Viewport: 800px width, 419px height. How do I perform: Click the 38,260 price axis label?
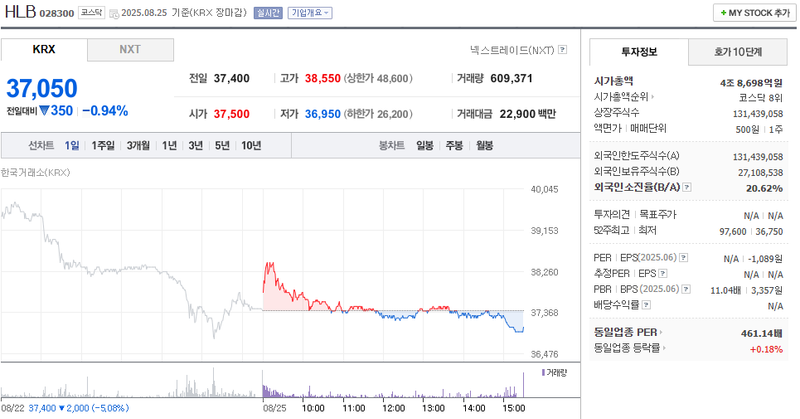(544, 272)
